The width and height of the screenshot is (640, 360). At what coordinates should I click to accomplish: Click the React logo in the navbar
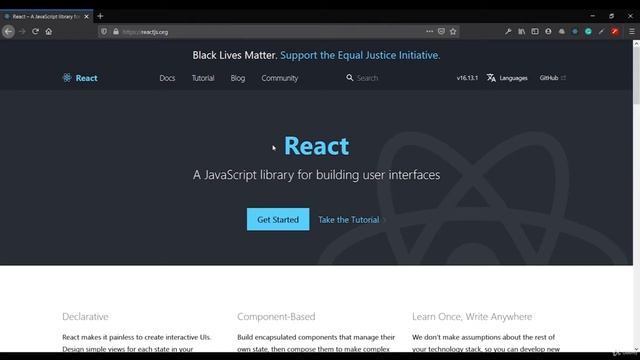pos(80,78)
